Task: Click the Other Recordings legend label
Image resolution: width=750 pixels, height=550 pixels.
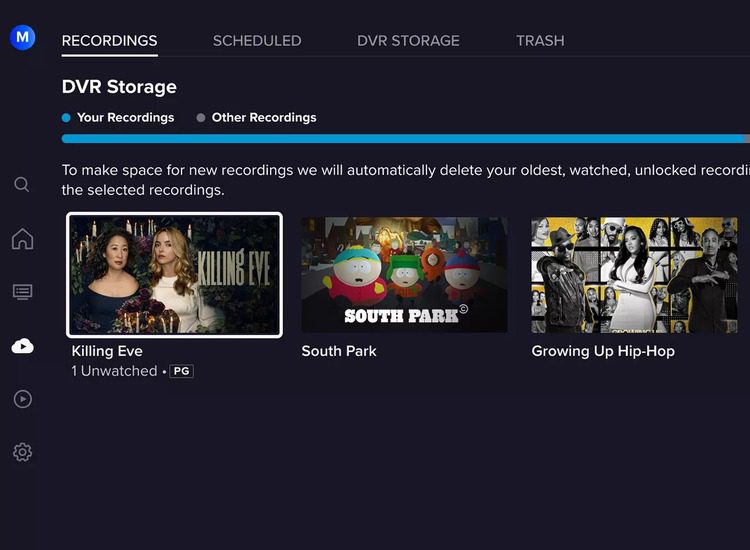Action: point(264,118)
